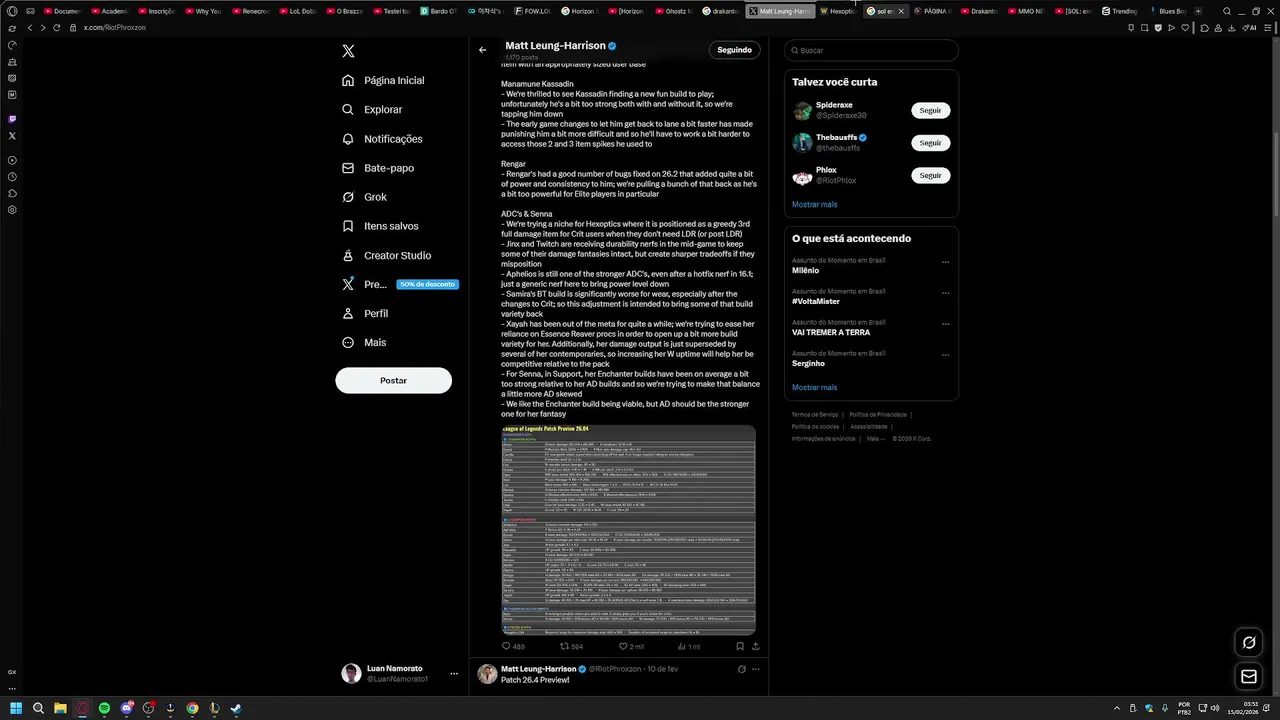Open the Patch Preview 26.04 image
The width and height of the screenshot is (1280, 720).
[628, 530]
